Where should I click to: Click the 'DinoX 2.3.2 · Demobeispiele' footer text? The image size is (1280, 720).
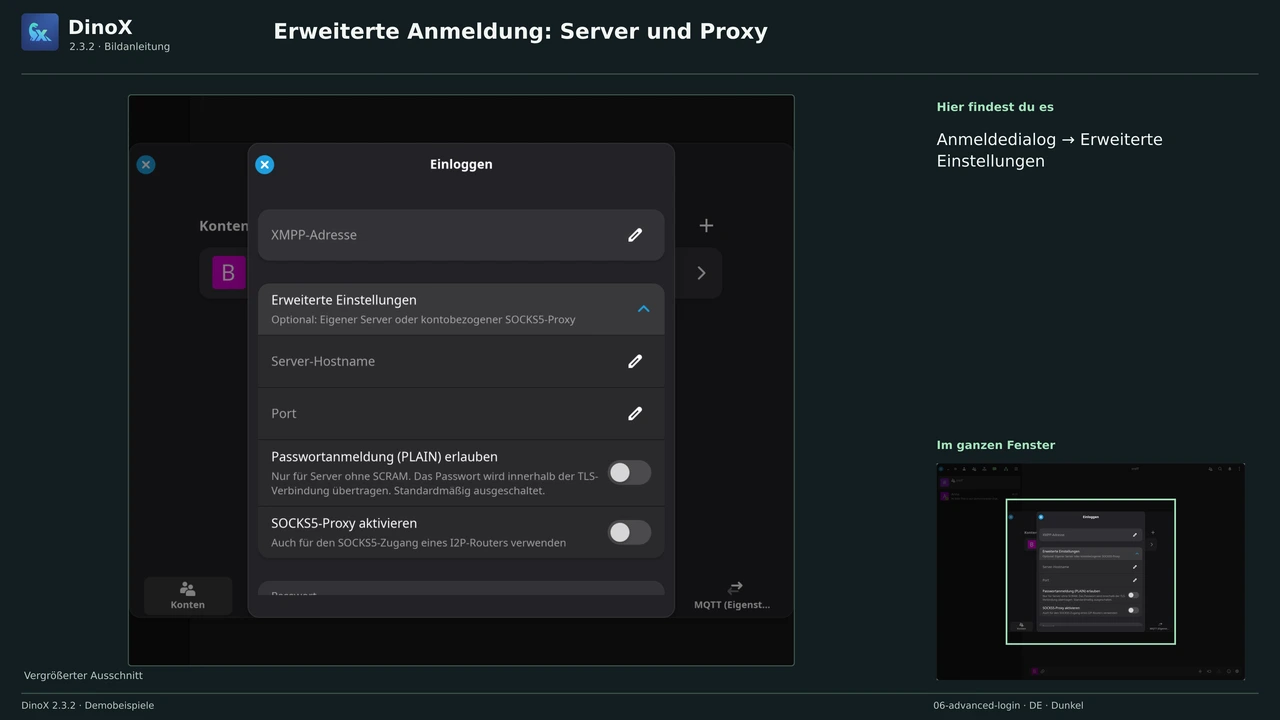pos(88,705)
